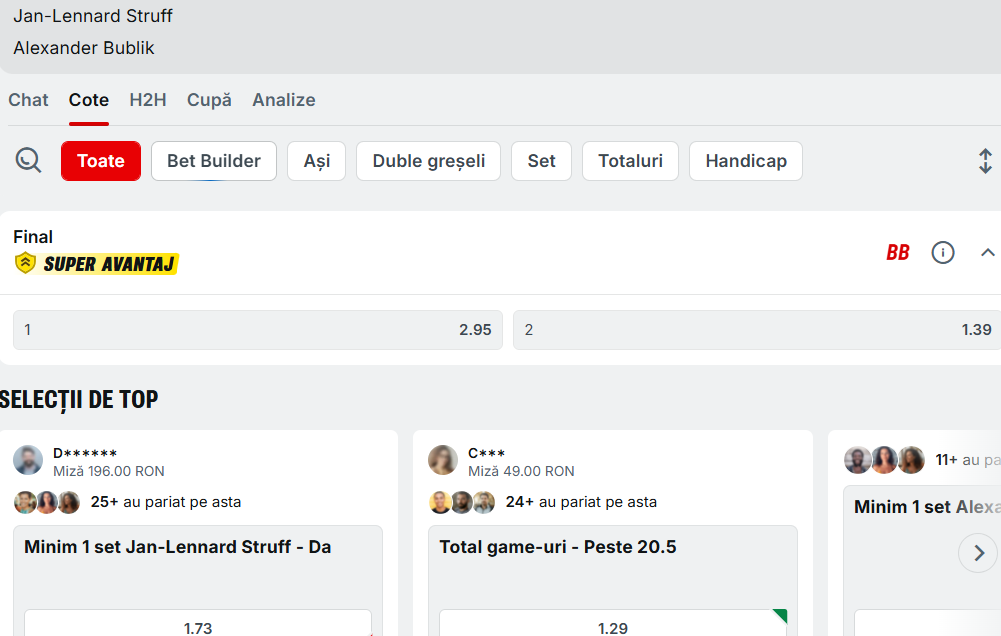Click player name Jan-Lennard Struff
This screenshot has width=1001, height=636.
tap(93, 16)
